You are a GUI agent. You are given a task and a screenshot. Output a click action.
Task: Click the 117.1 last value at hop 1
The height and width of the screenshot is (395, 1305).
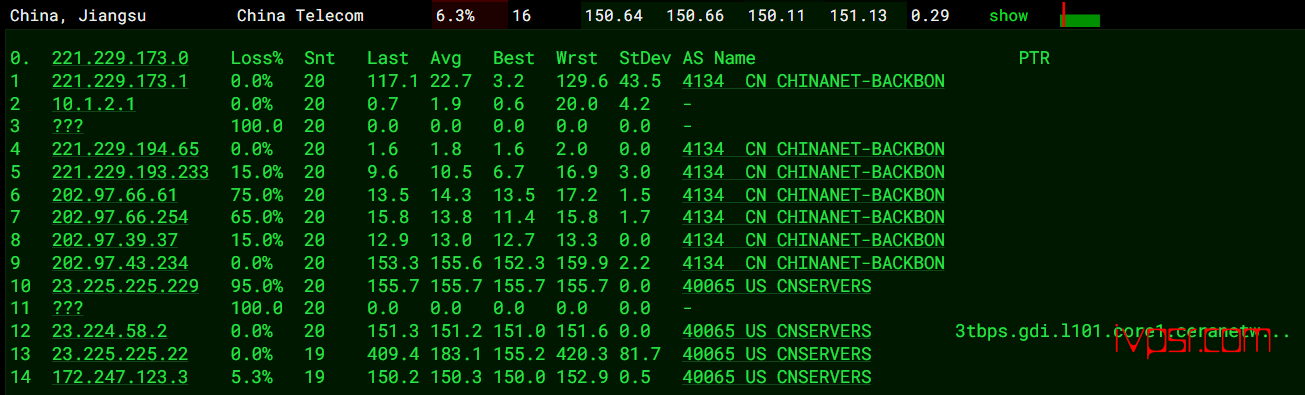pyautogui.click(x=392, y=81)
